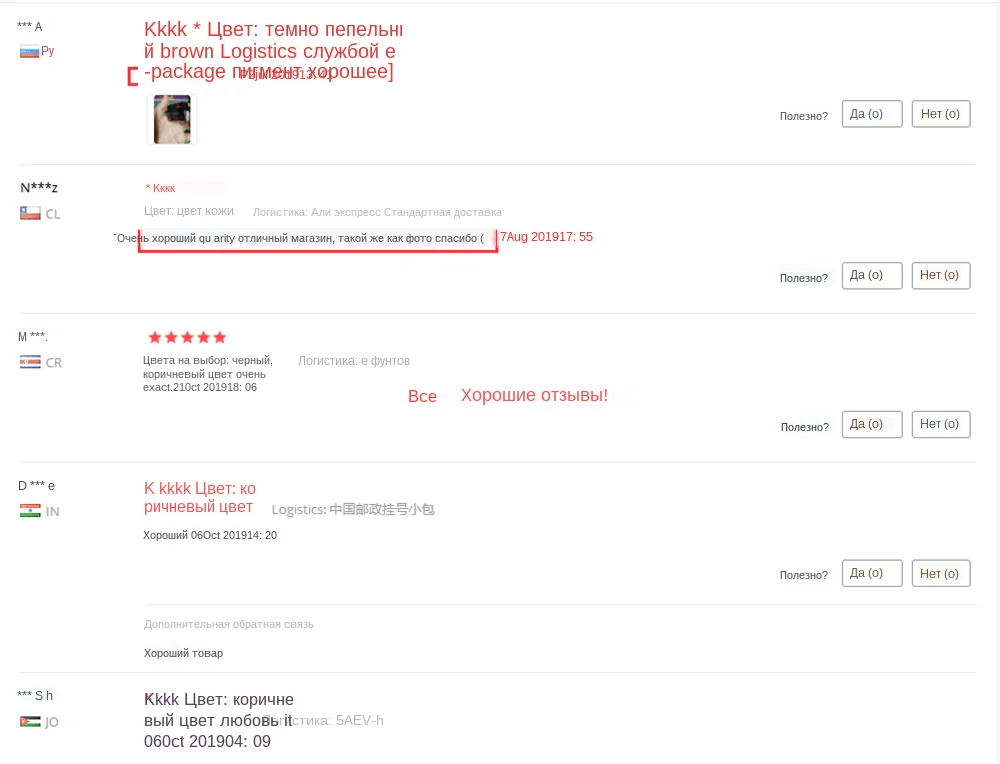Viewport: 1000px width, 764px height.
Task: Vote Нет on M*** five-star review
Action: (941, 424)
